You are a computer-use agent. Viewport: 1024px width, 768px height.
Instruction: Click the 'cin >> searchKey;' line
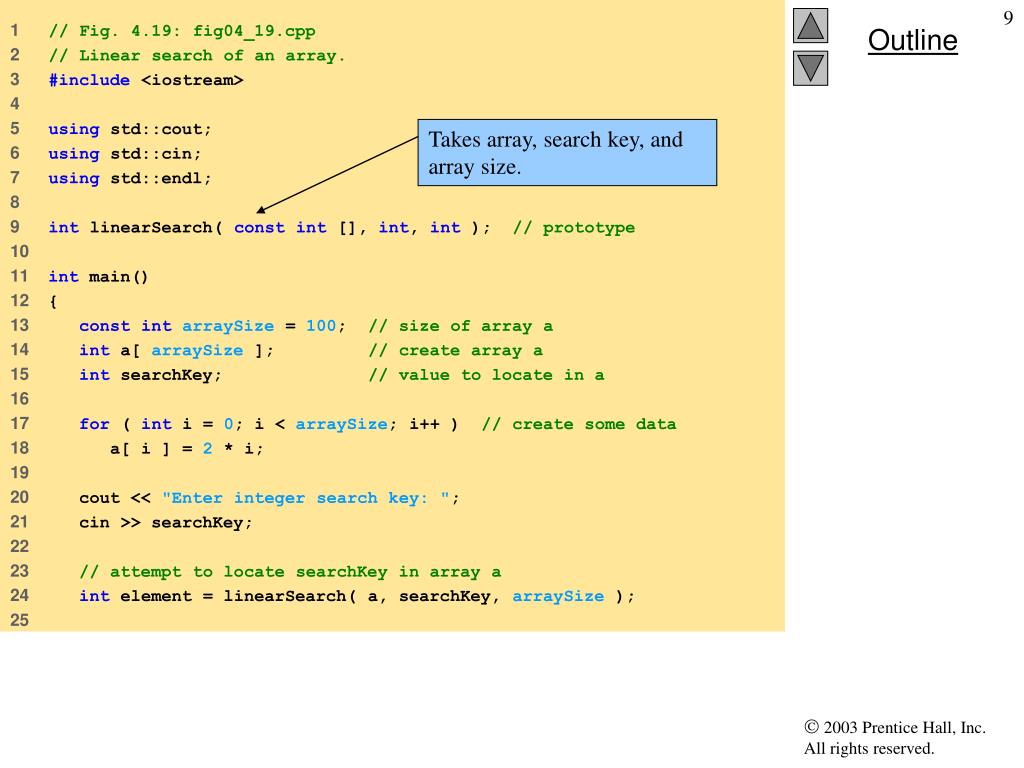(166, 523)
